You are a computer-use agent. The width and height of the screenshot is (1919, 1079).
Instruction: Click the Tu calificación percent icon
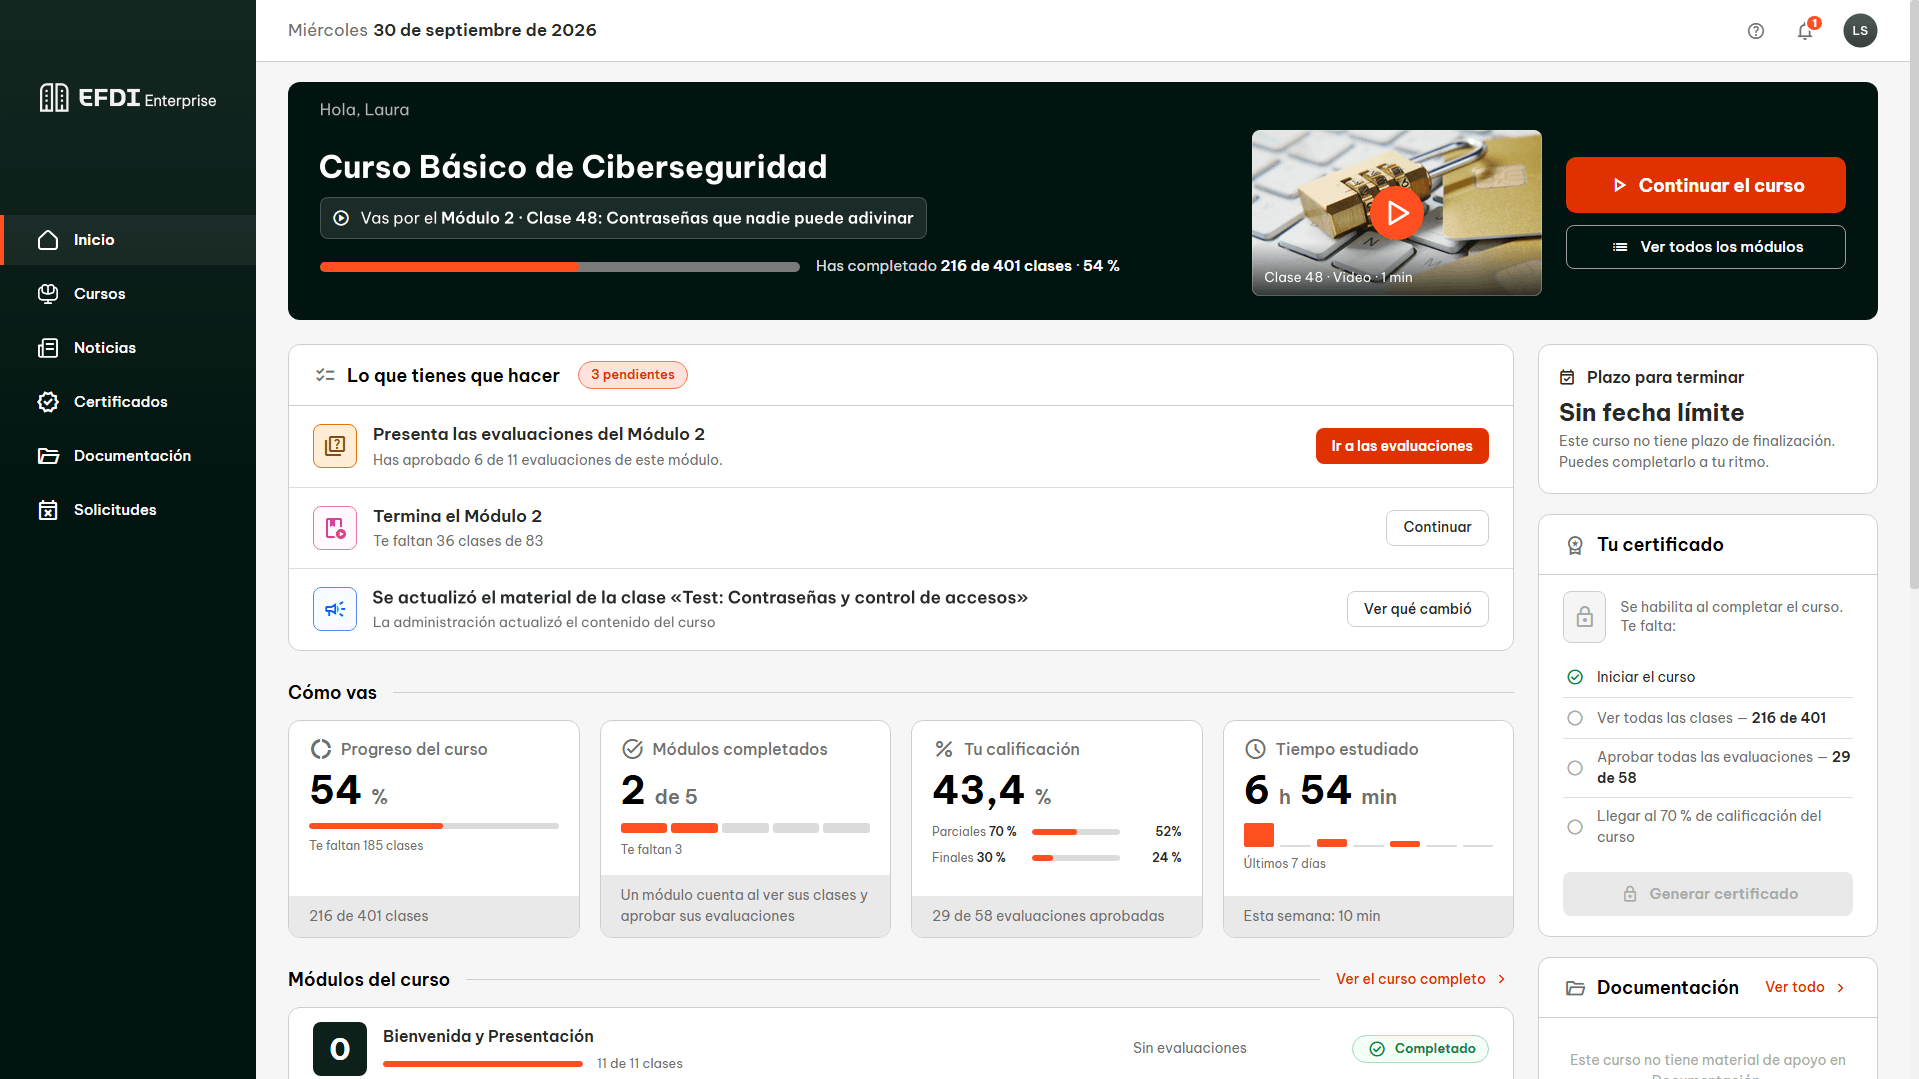[943, 749]
